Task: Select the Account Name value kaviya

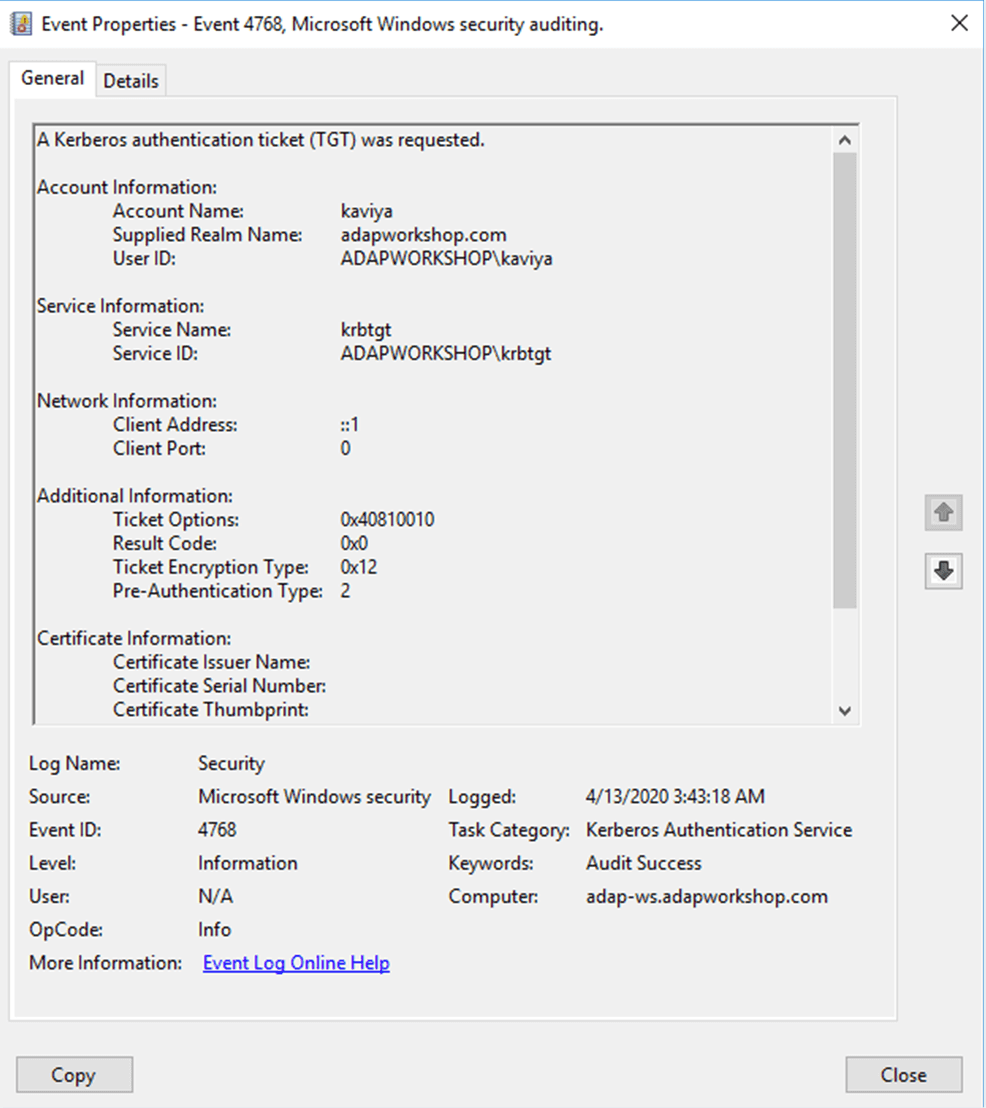Action: (365, 211)
